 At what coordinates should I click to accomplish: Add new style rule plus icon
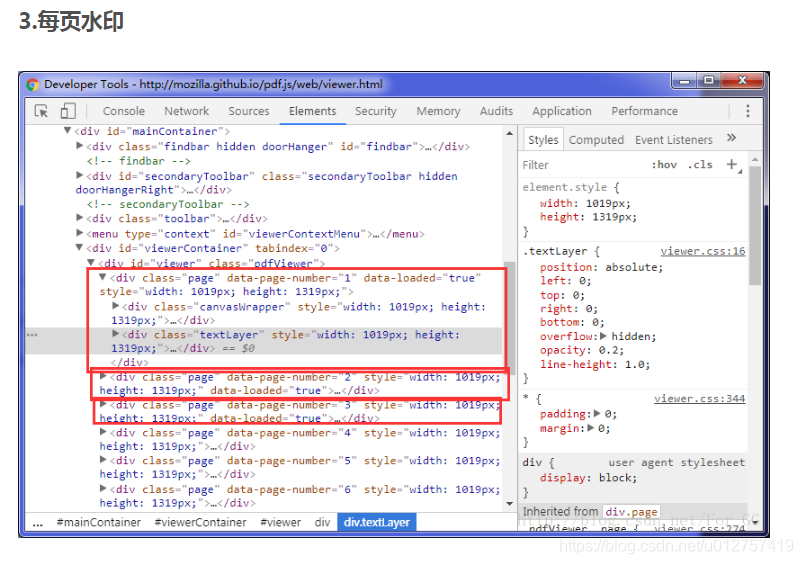(732, 164)
